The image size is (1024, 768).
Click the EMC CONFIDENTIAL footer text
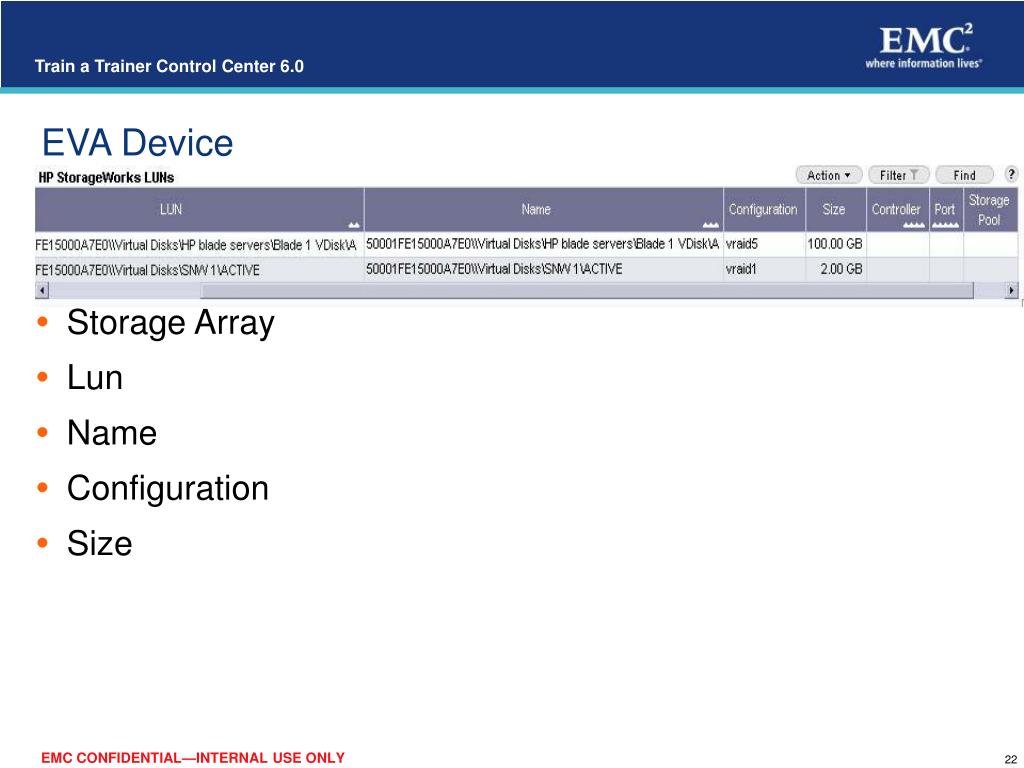(x=193, y=758)
